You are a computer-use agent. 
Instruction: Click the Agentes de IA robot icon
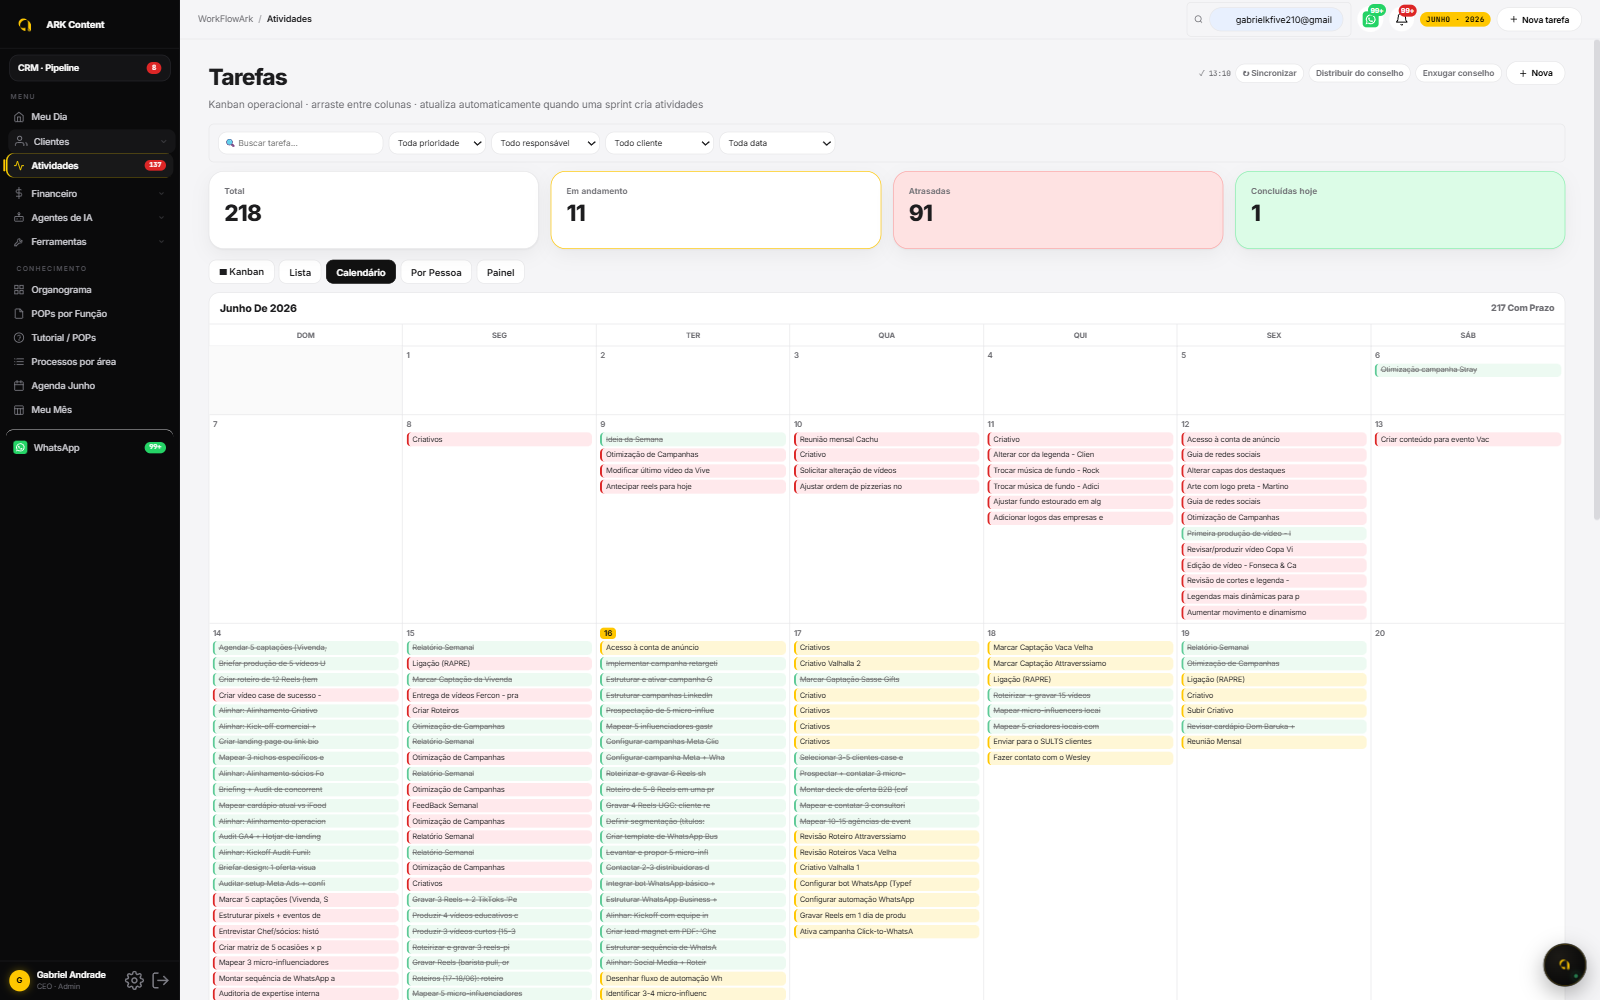tap(19, 218)
